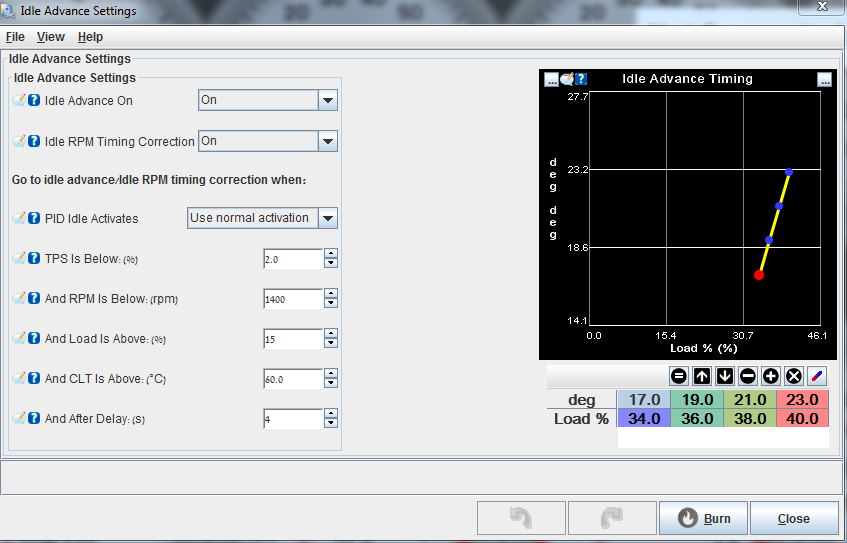Select Load % cell 34.0
847x543 pixels.
tap(644, 418)
